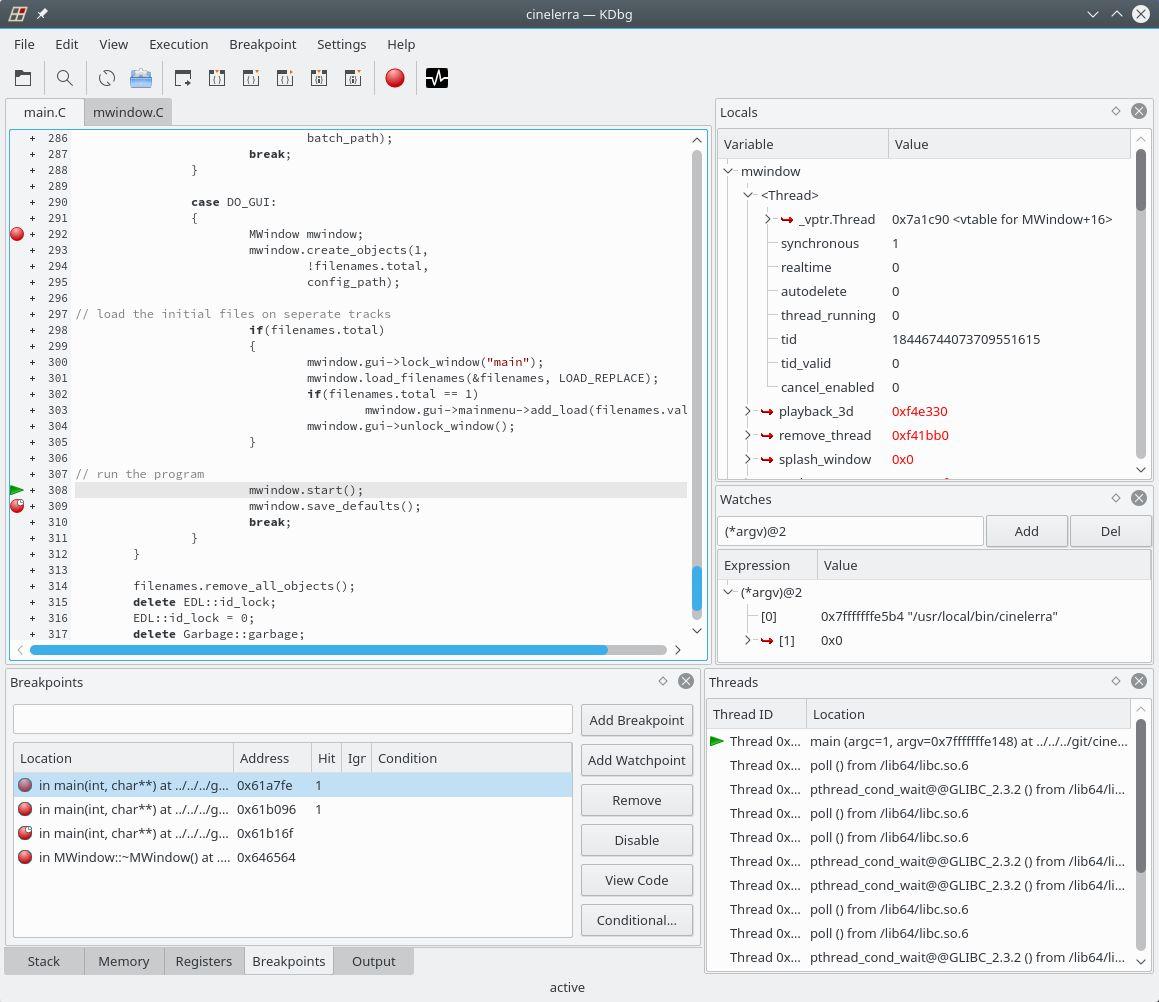Toggle the breakpoint marker on line 292
This screenshot has width=1159, height=1002.
(17, 234)
